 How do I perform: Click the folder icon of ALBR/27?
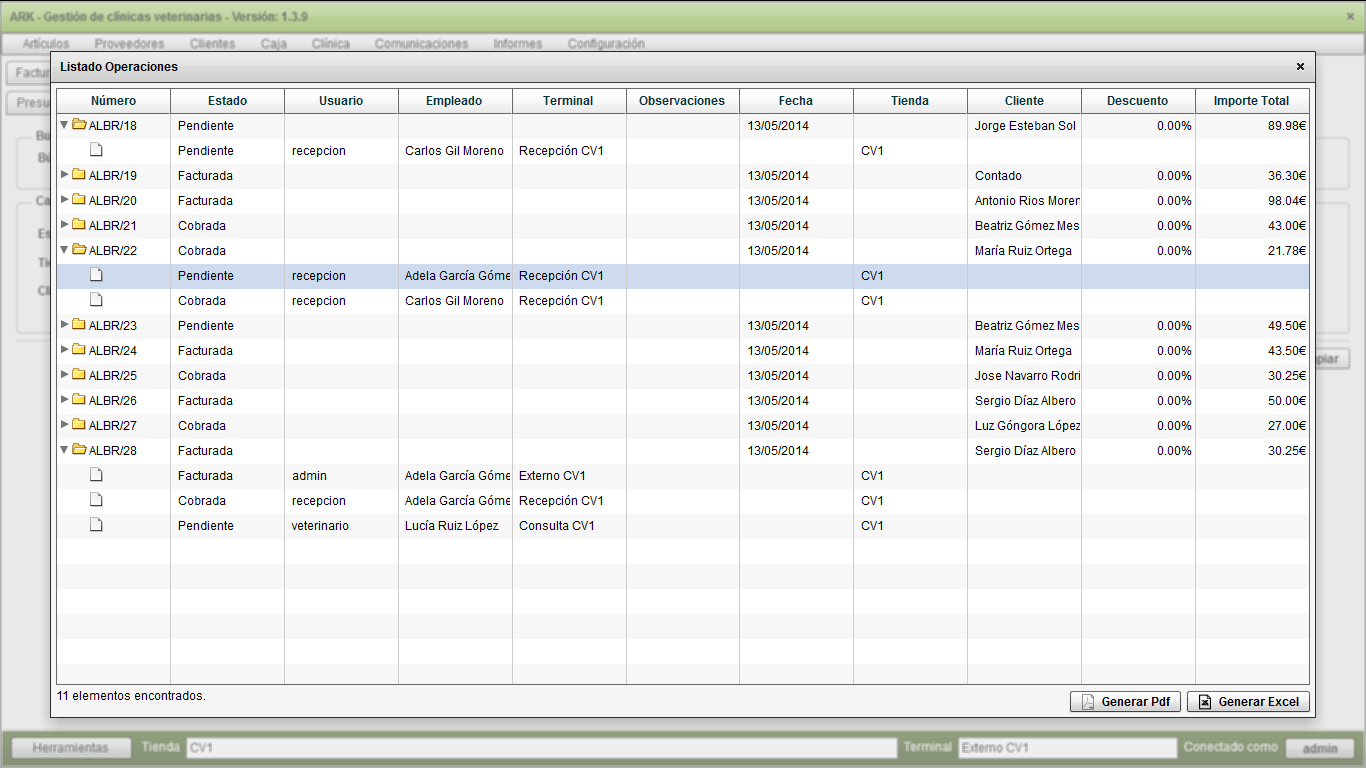coord(78,425)
